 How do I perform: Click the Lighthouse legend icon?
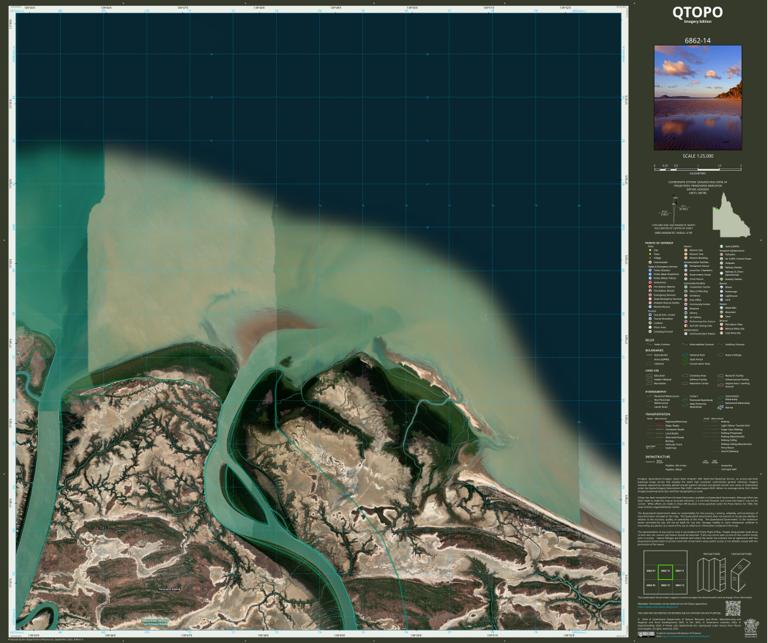coord(721,296)
